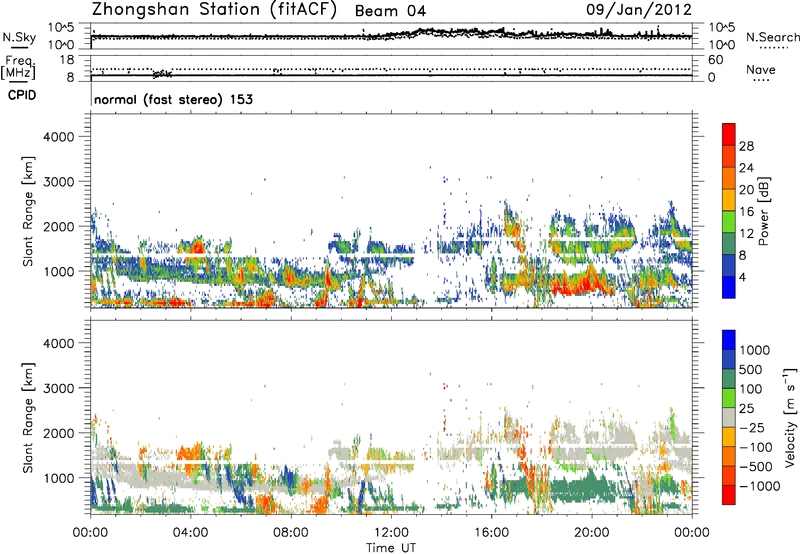Click the '20:00' time tick label
The width and height of the screenshot is (800, 554).
592,533
